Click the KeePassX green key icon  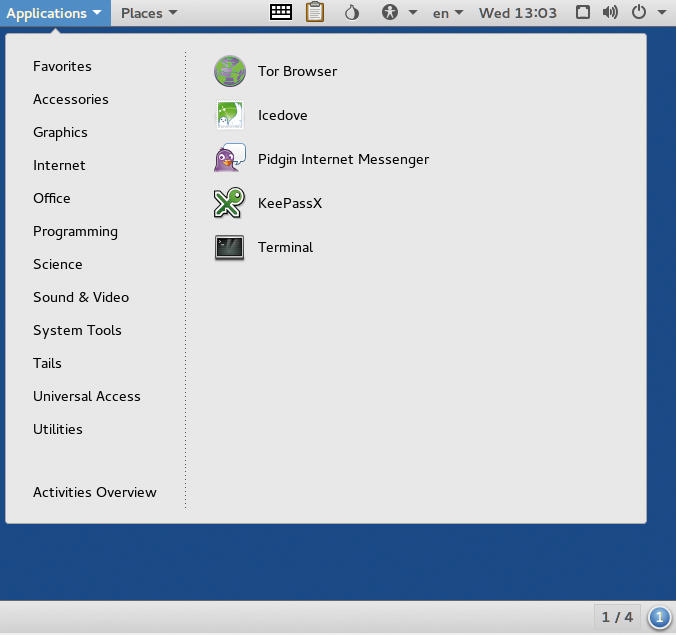(229, 203)
